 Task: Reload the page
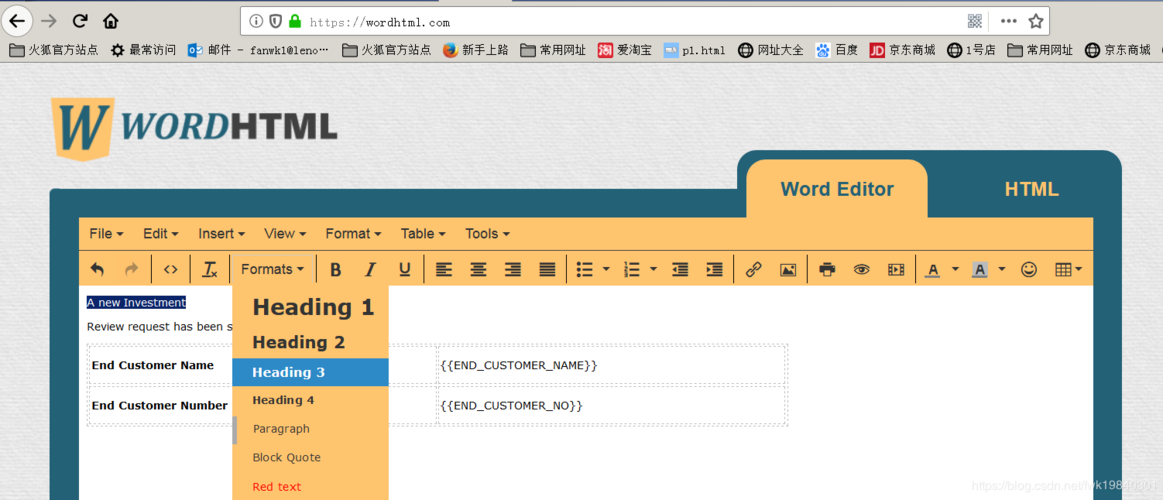pos(80,21)
